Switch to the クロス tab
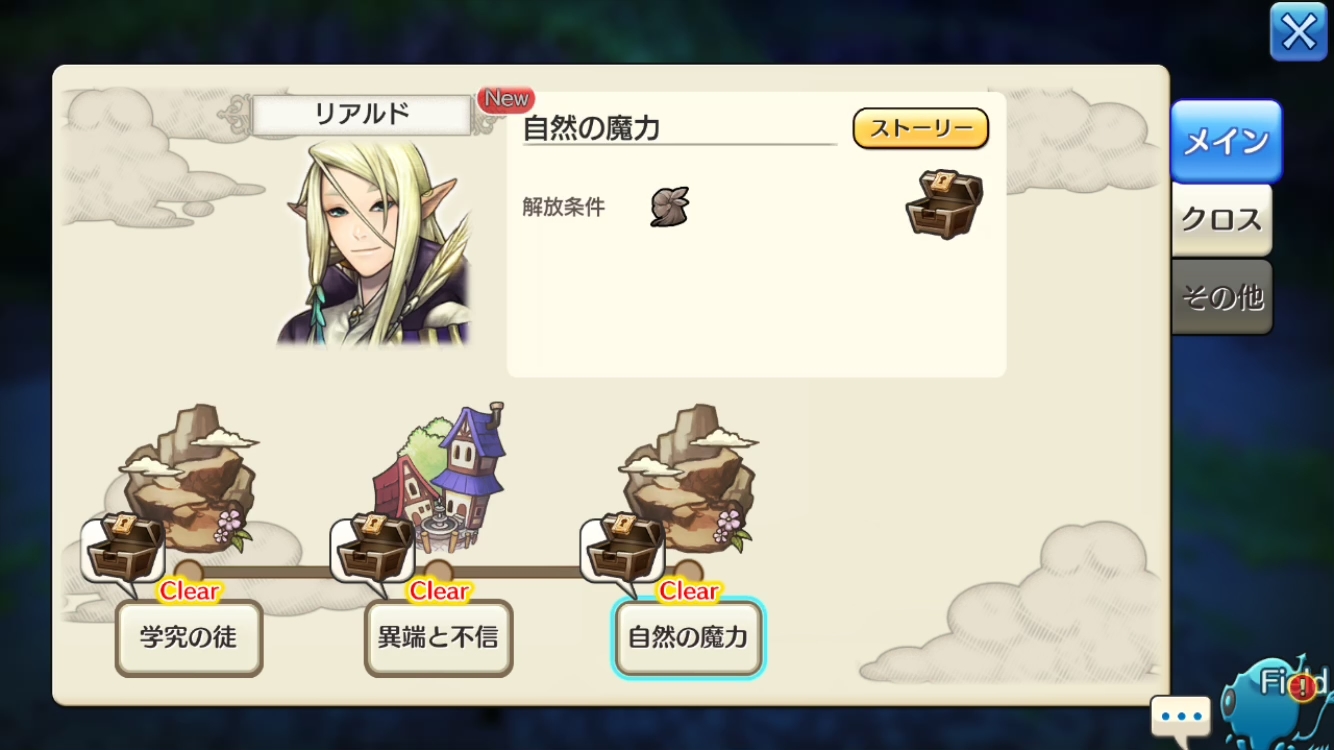1334x750 pixels. pyautogui.click(x=1222, y=220)
